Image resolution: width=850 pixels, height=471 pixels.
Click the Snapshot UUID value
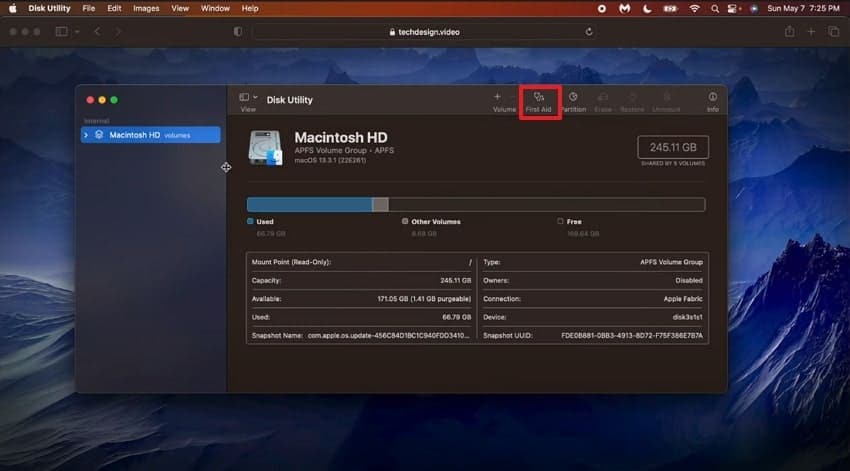632,336
